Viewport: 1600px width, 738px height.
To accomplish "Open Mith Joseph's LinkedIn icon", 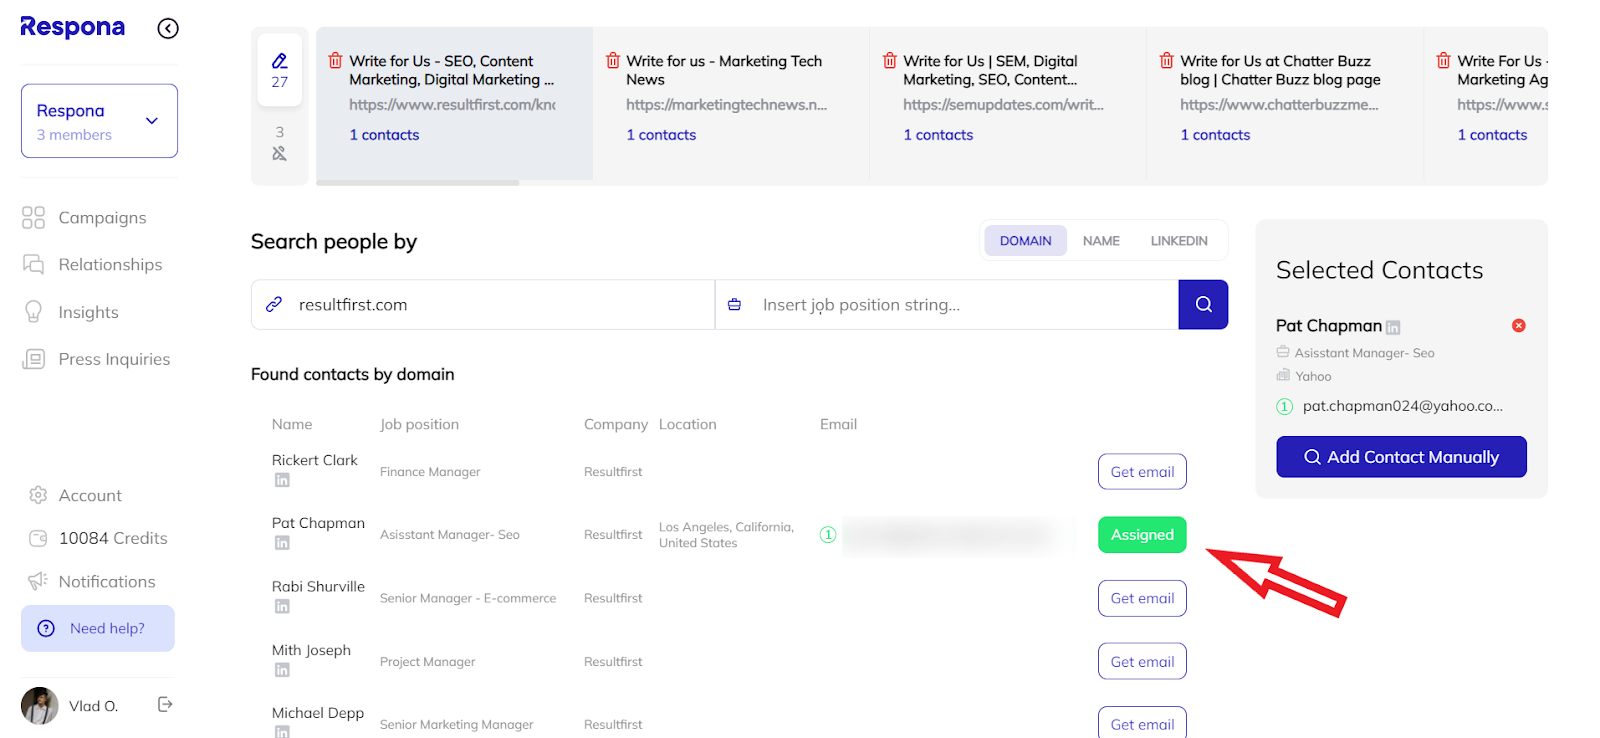I will (282, 670).
